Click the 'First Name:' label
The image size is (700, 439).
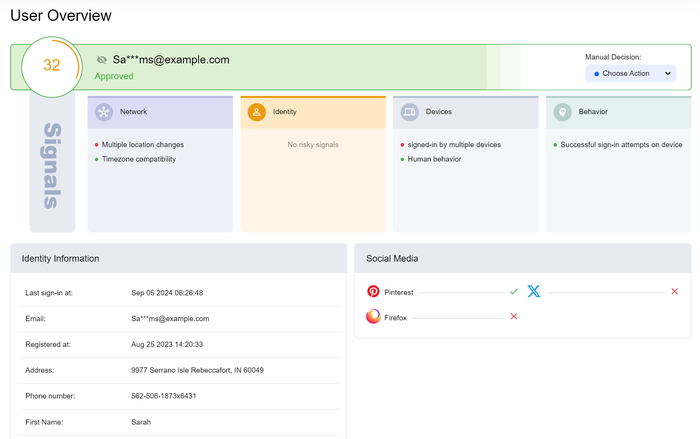click(44, 422)
